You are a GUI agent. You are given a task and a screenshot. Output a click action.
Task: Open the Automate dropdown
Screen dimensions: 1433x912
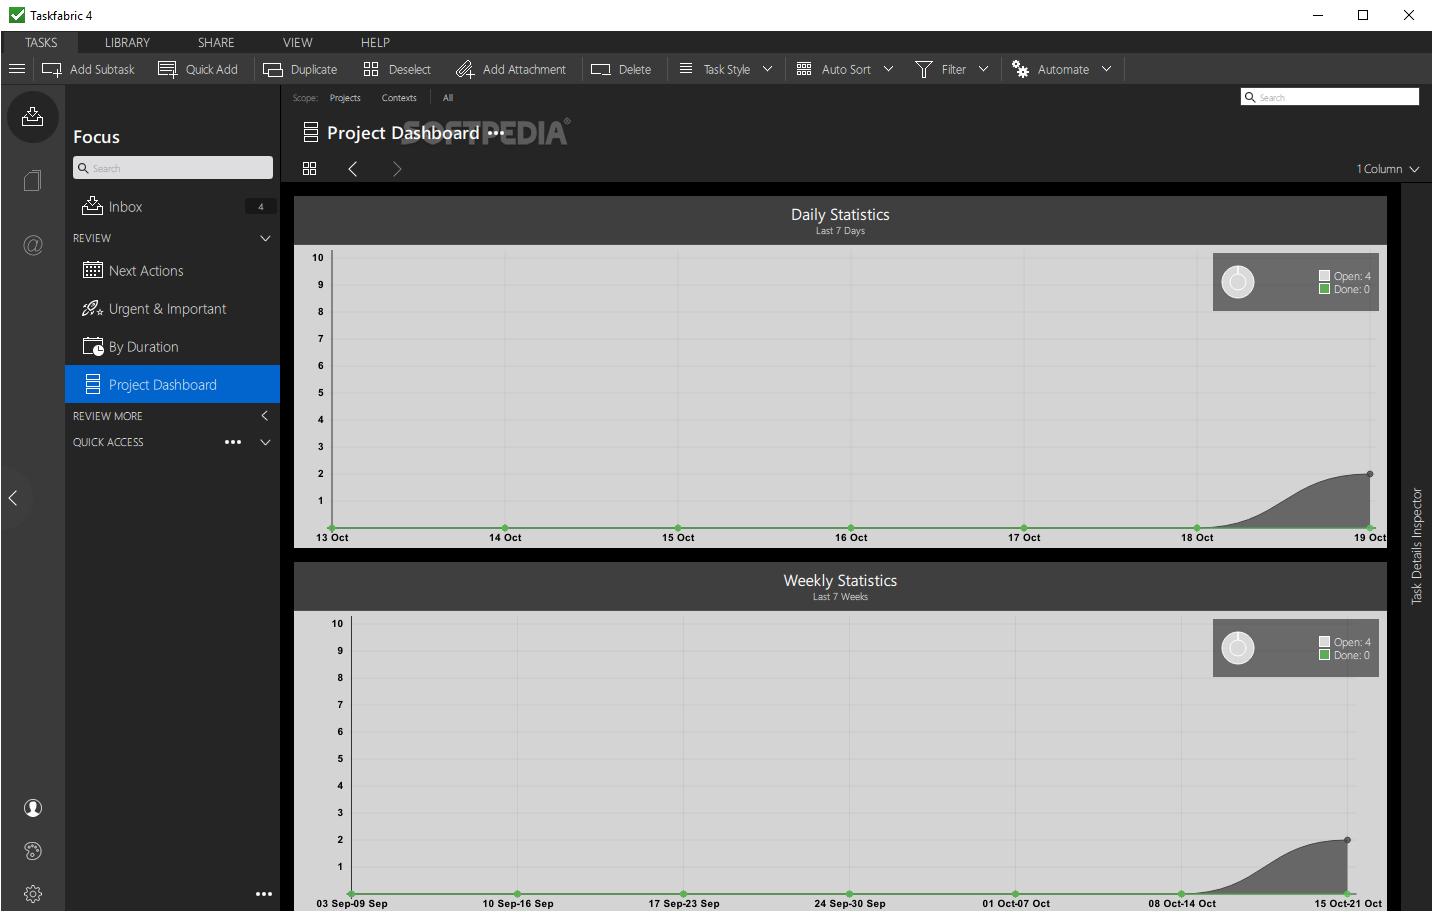(1062, 69)
